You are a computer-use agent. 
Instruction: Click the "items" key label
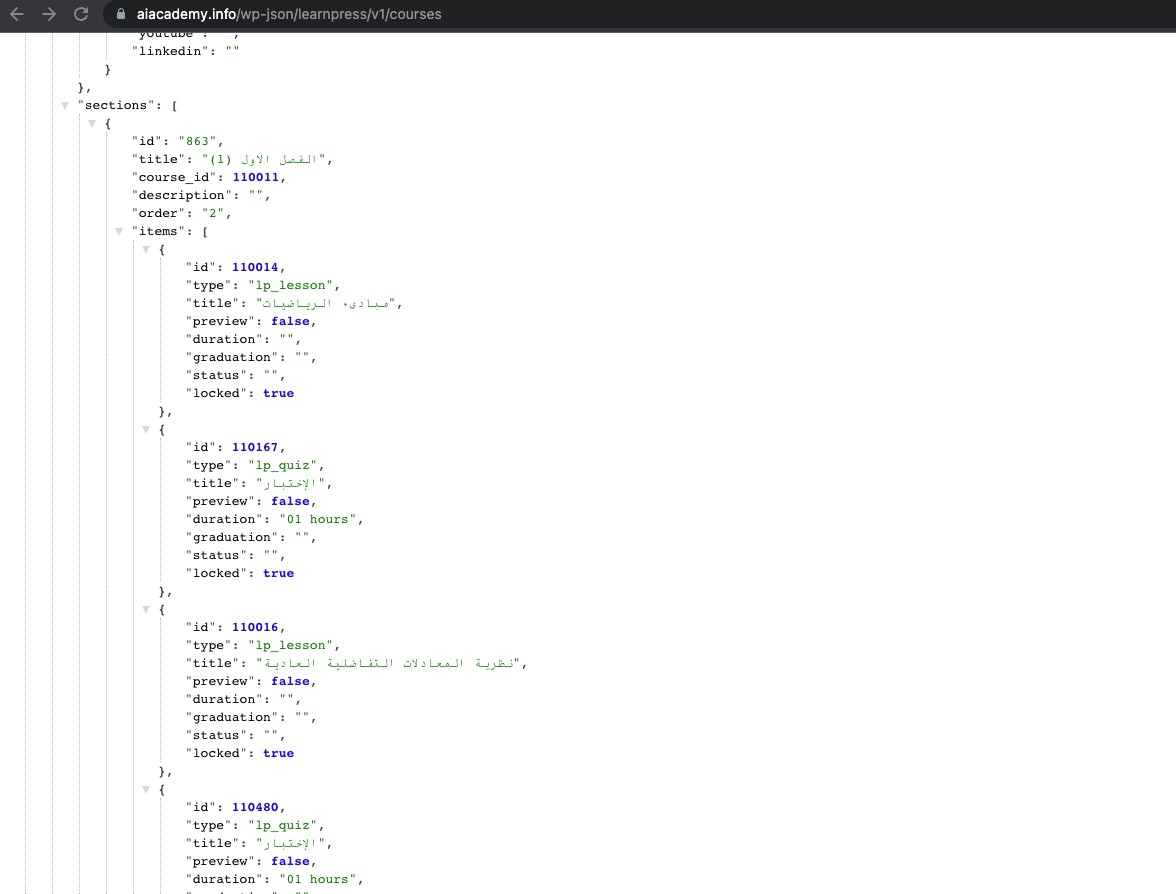[158, 231]
